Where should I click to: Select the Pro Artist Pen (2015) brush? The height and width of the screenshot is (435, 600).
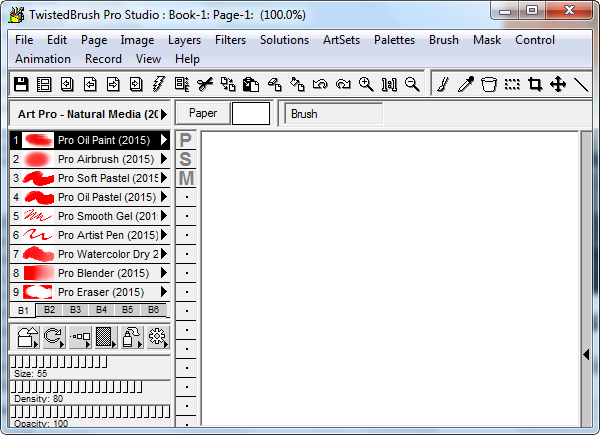click(x=90, y=235)
